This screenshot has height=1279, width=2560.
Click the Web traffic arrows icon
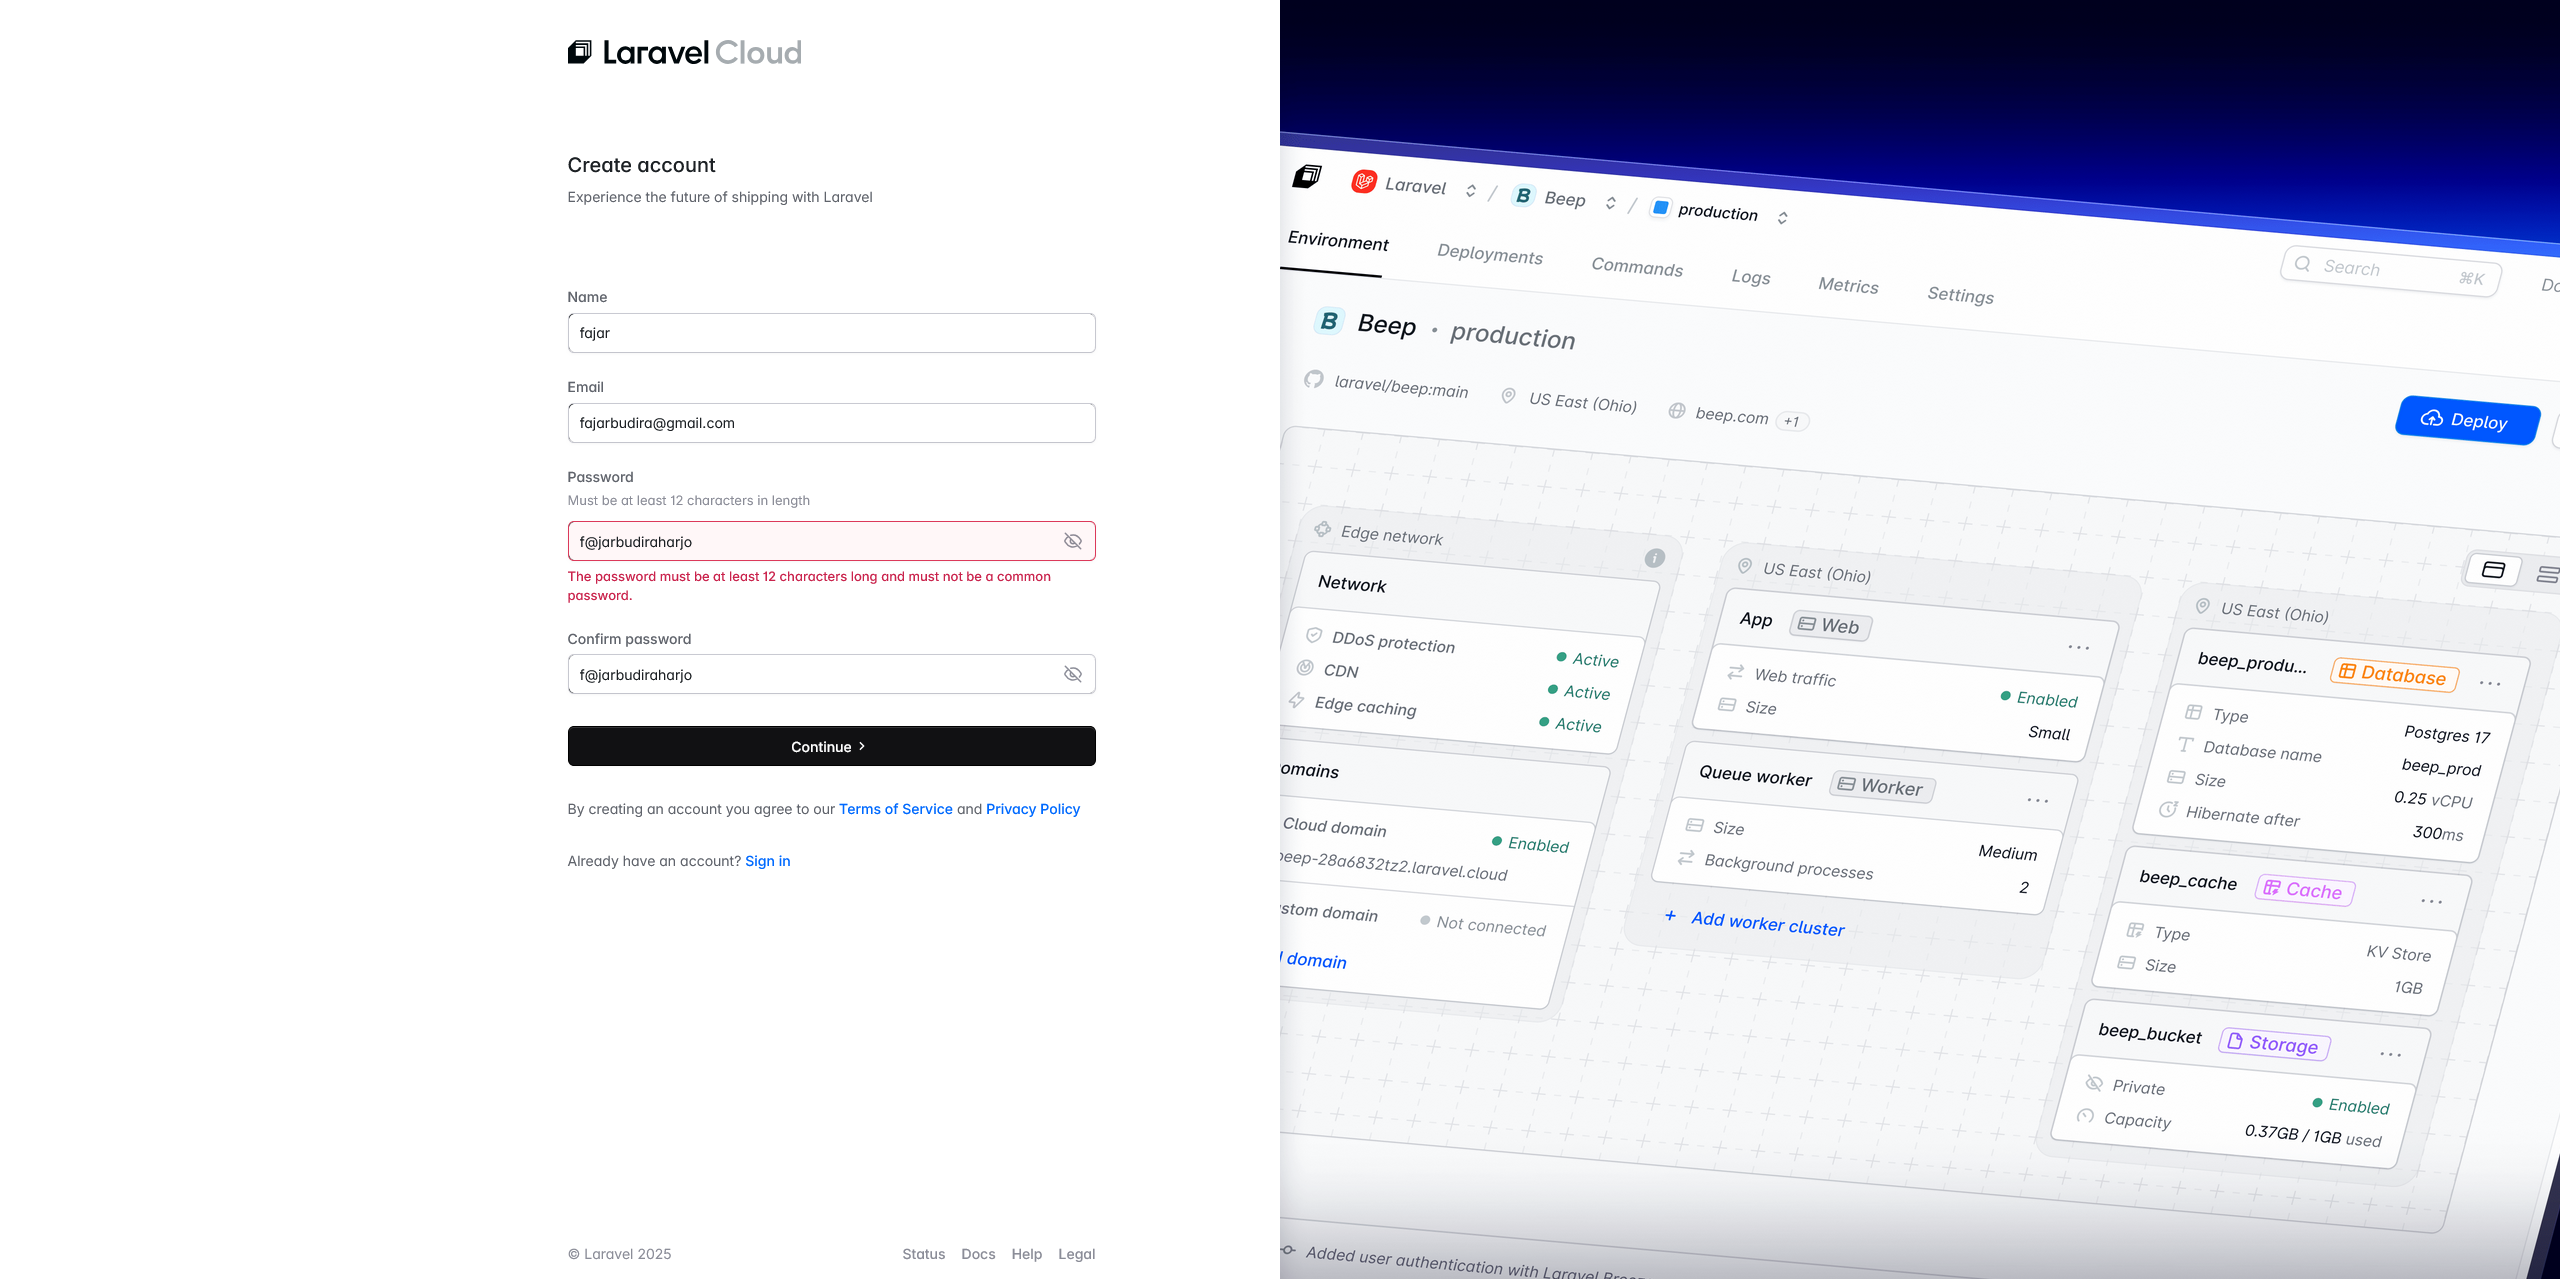coord(1736,672)
